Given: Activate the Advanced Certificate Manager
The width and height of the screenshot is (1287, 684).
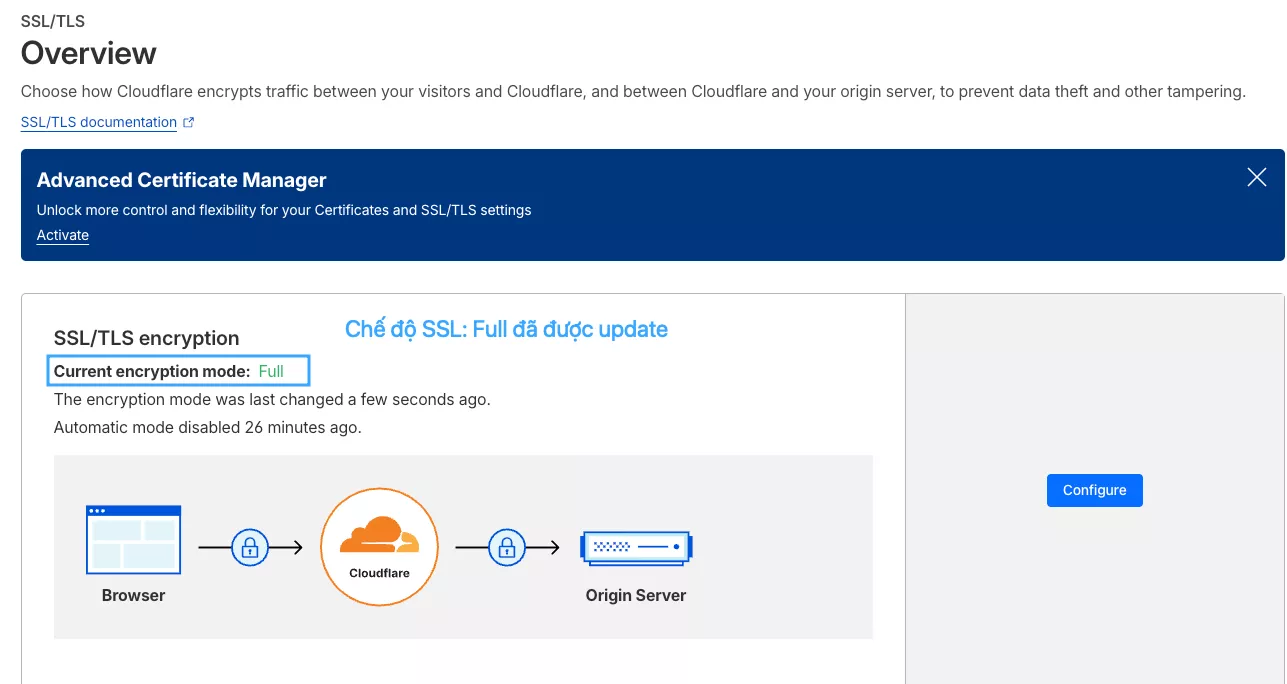Looking at the screenshot, I should click(x=62, y=234).
